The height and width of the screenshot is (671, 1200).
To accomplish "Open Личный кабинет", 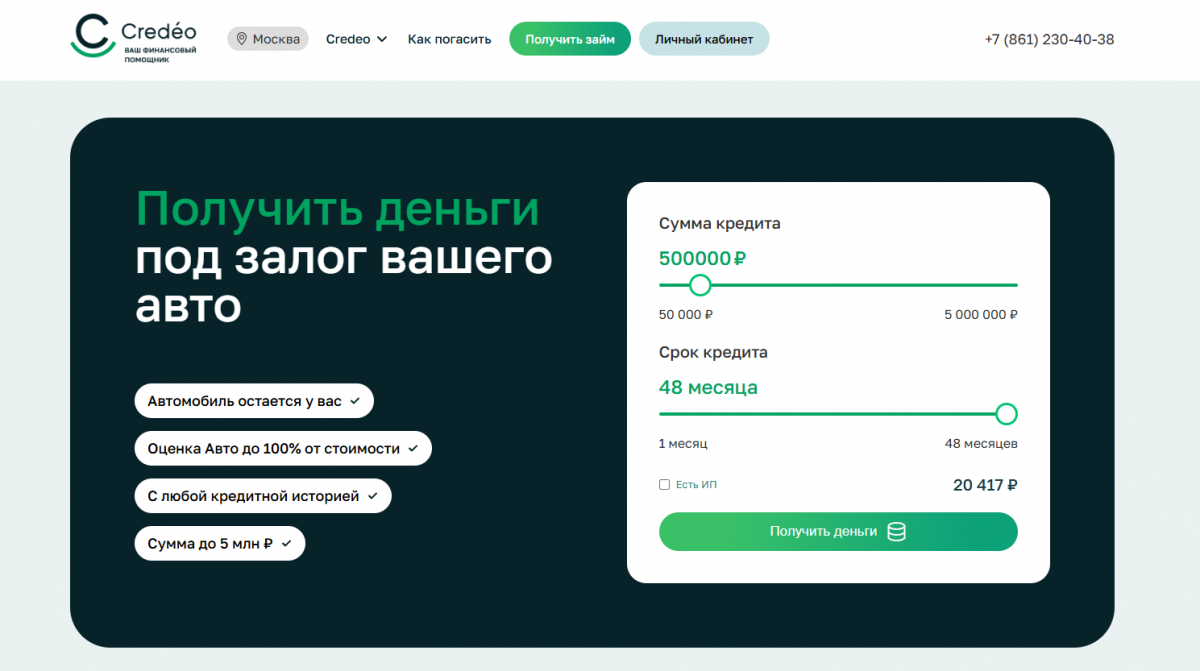I will [x=704, y=40].
